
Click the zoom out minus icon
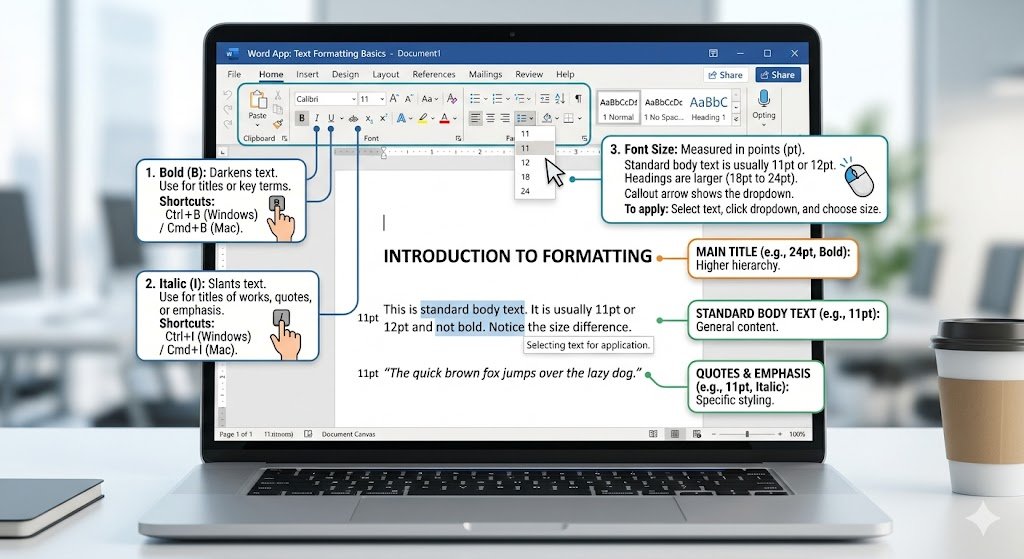pyautogui.click(x=713, y=434)
